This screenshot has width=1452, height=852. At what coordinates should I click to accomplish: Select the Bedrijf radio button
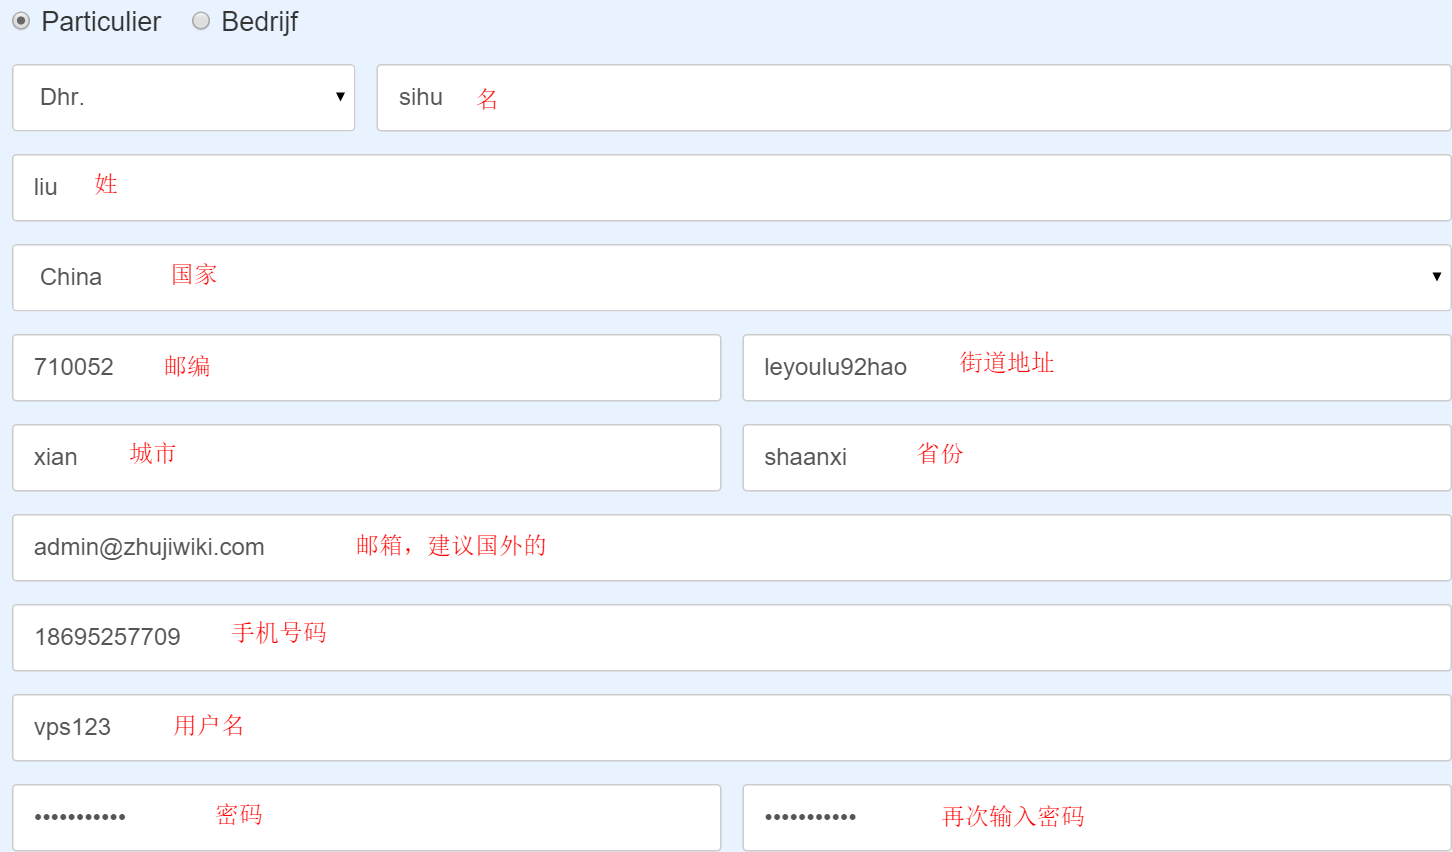click(201, 21)
